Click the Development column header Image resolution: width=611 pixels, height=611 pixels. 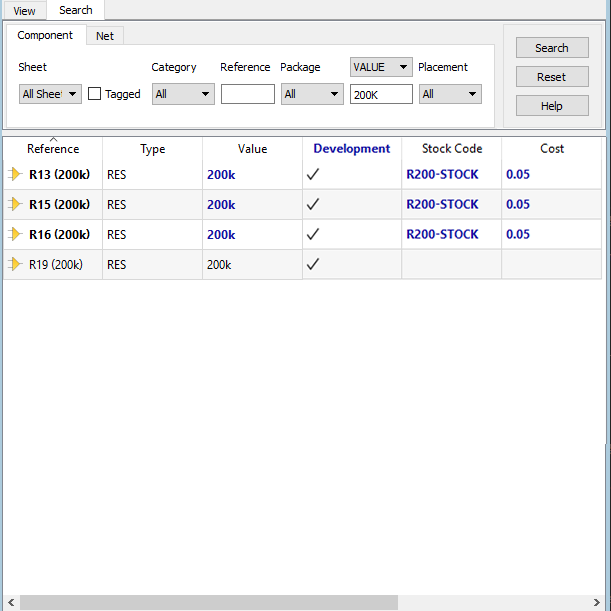(x=352, y=148)
